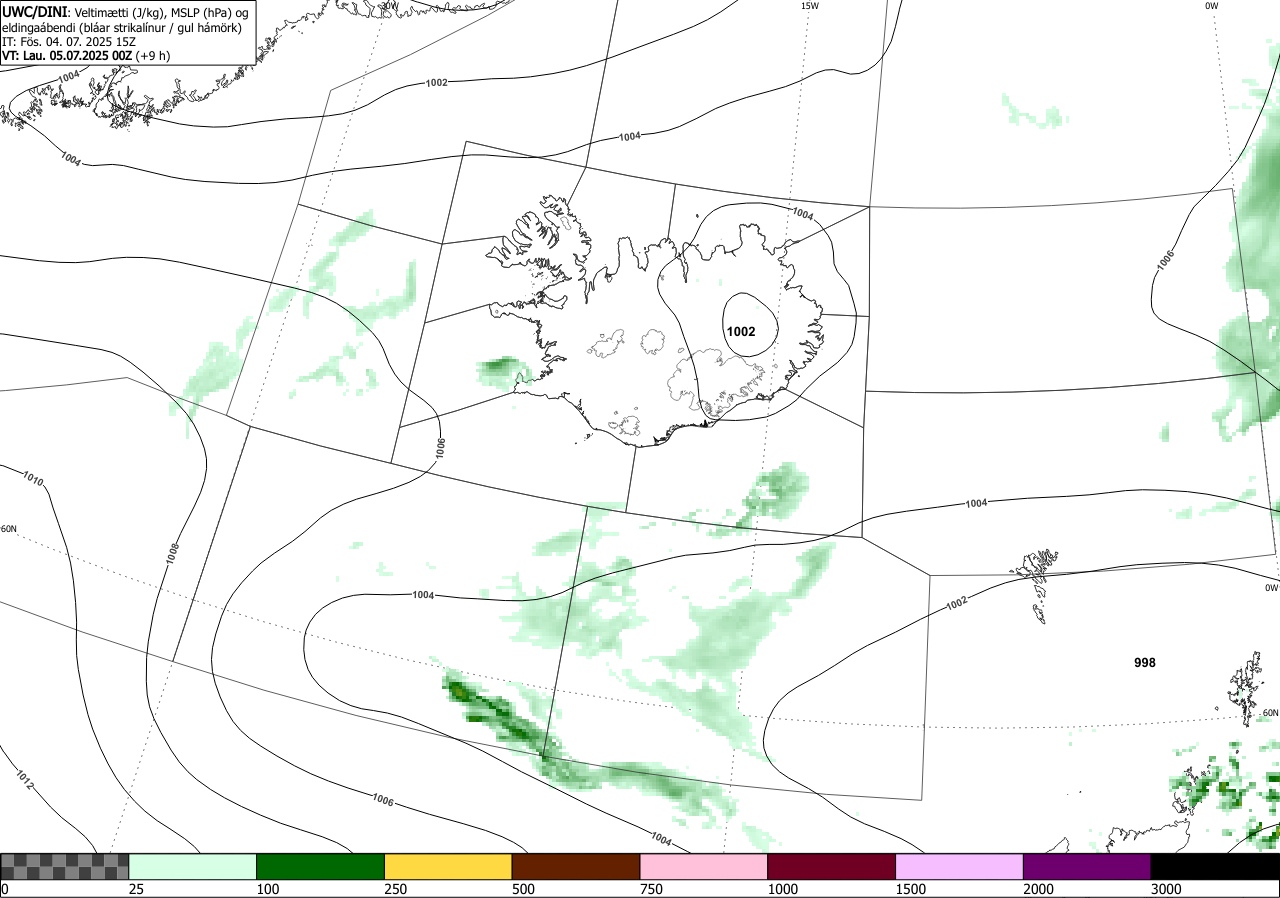Click the 'eldingaábendi' description line
This screenshot has height=898, width=1280.
122,27
